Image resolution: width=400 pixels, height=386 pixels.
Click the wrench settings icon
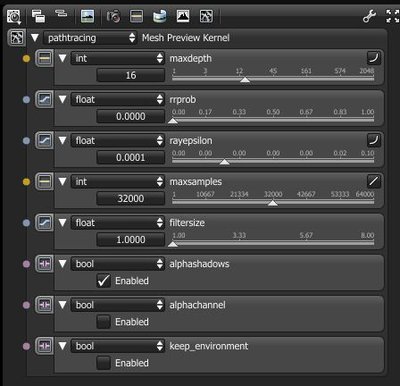pyautogui.click(x=369, y=16)
